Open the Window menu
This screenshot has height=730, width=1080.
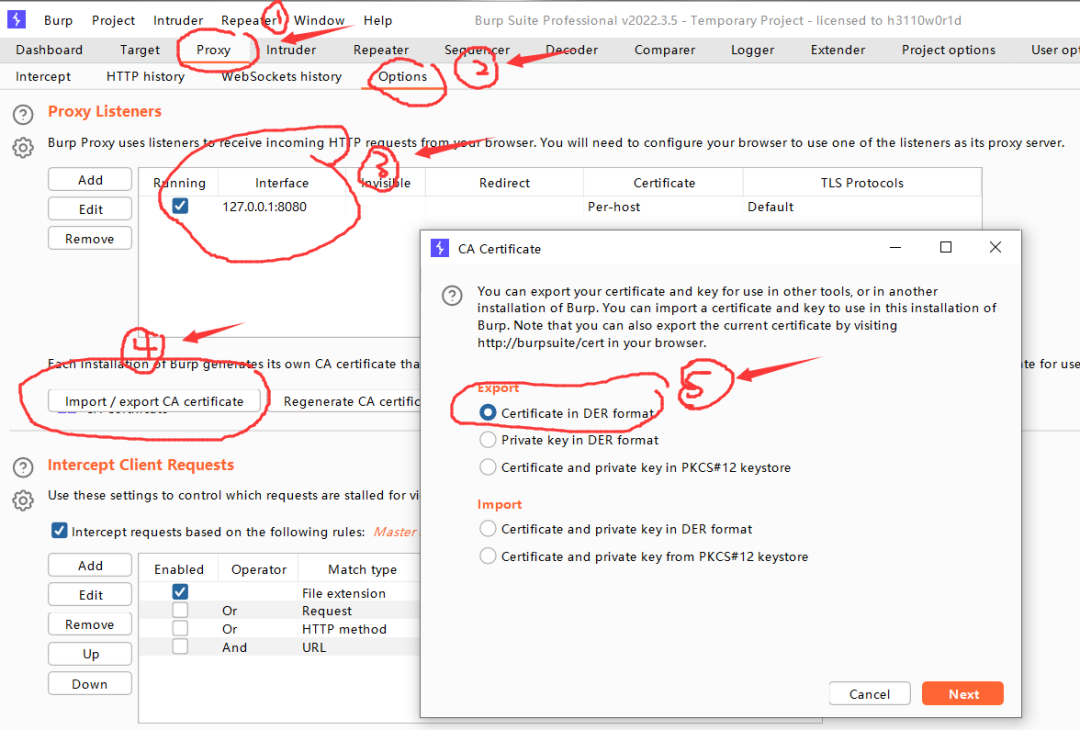(x=319, y=20)
